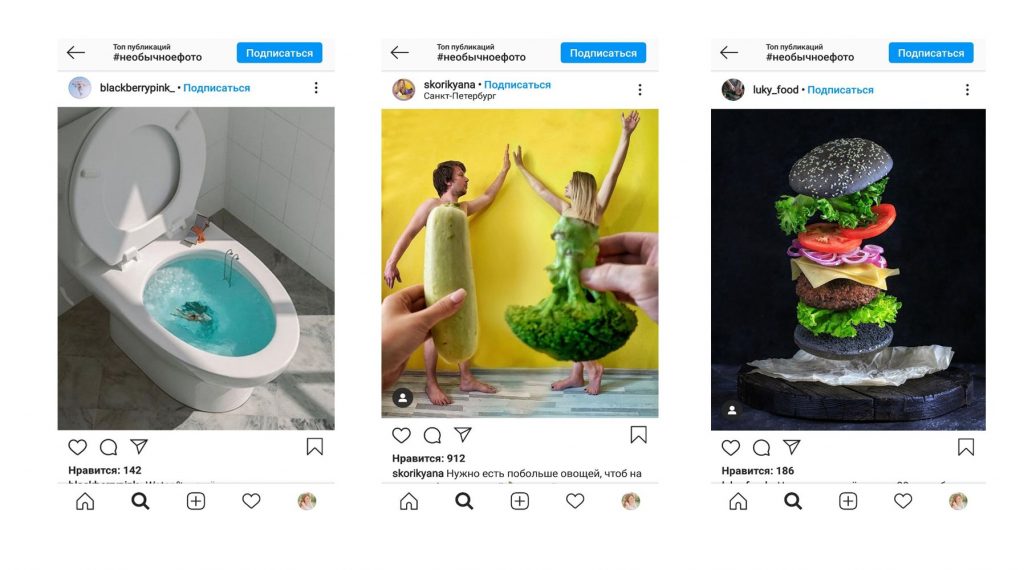Save skorikyana's post with the bookmark icon
The height and width of the screenshot is (570, 1024).
click(x=638, y=435)
